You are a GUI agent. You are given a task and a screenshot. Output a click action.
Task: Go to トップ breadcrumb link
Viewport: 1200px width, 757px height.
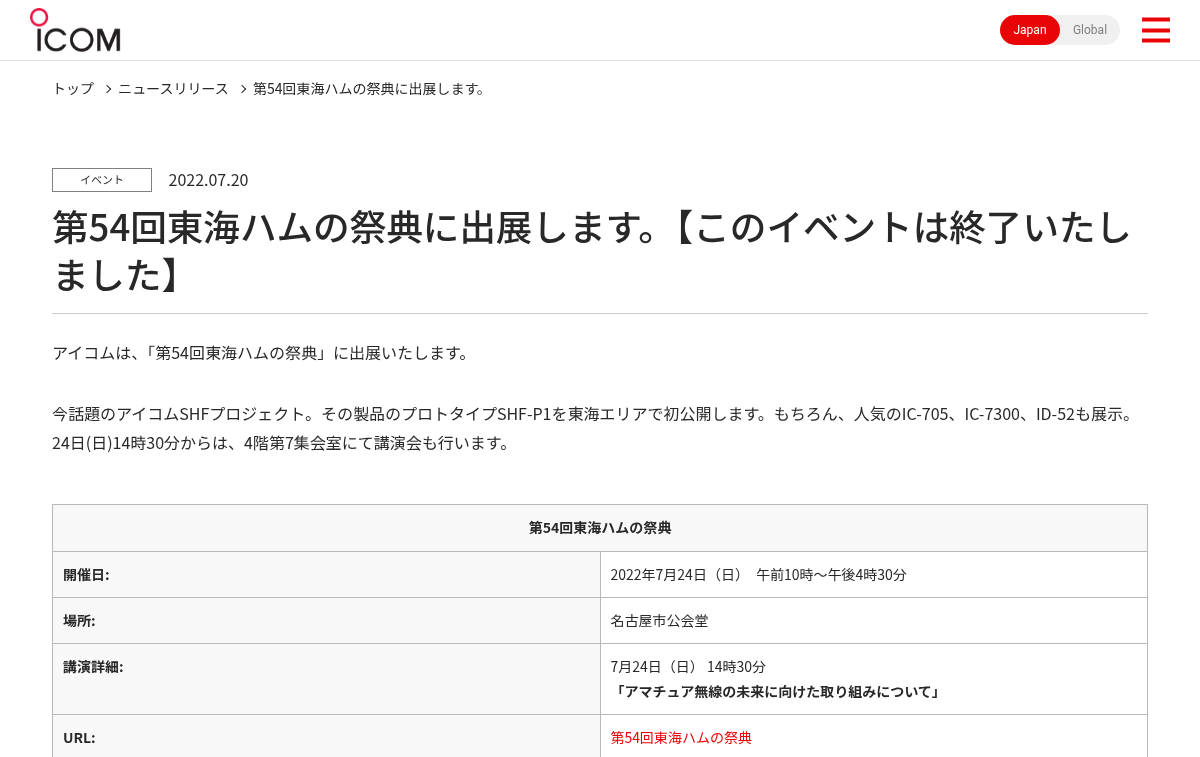click(x=73, y=88)
